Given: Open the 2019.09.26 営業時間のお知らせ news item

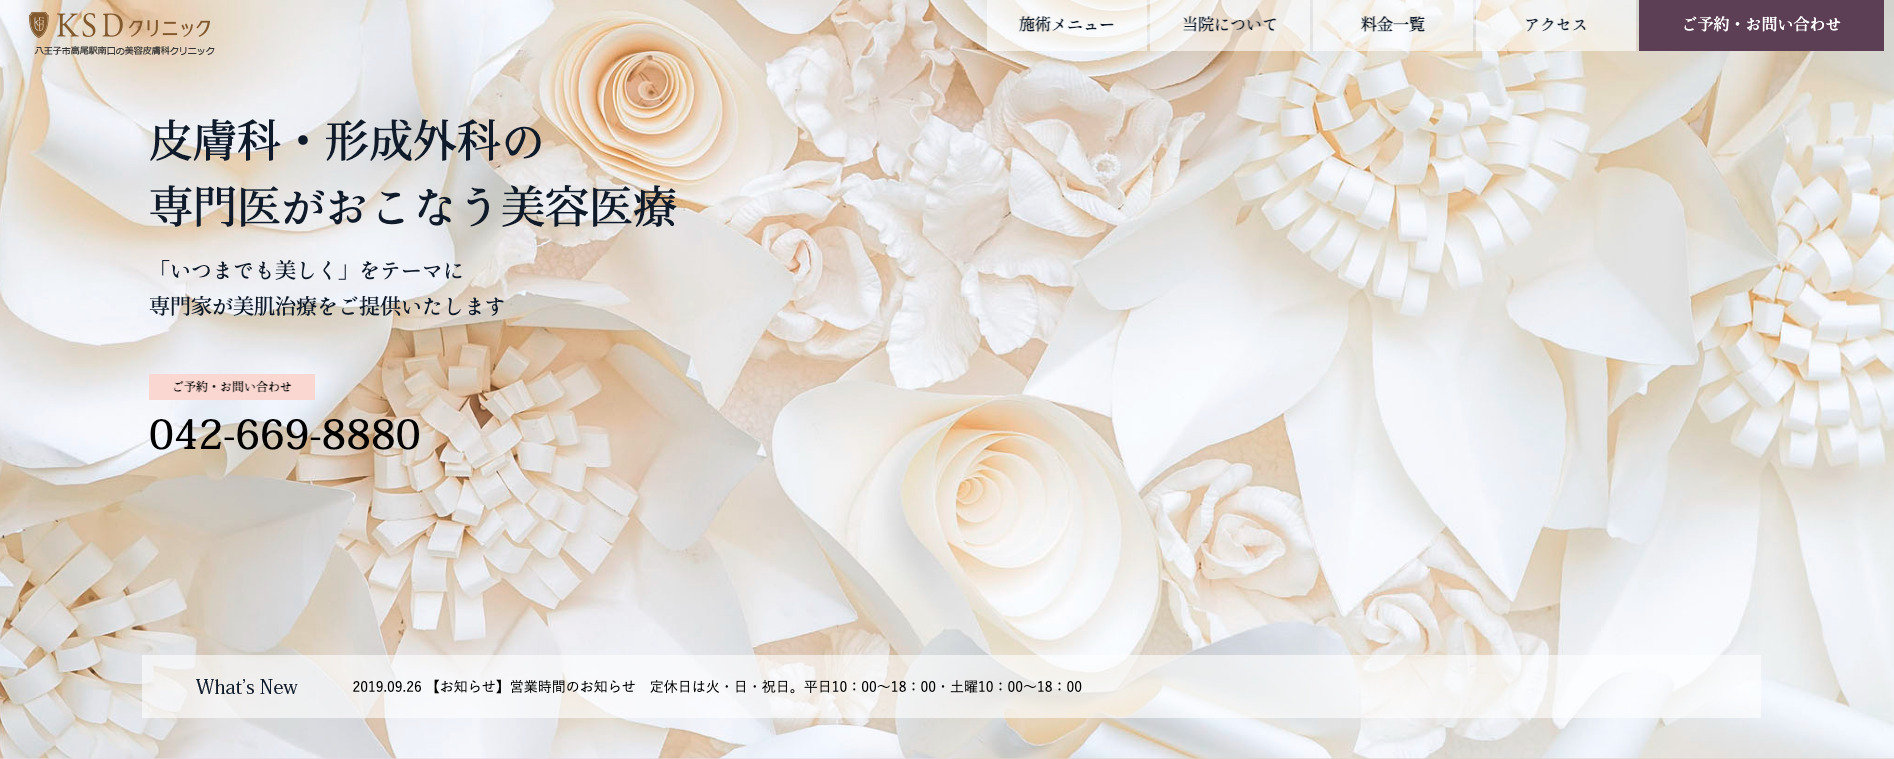Looking at the screenshot, I should point(717,687).
